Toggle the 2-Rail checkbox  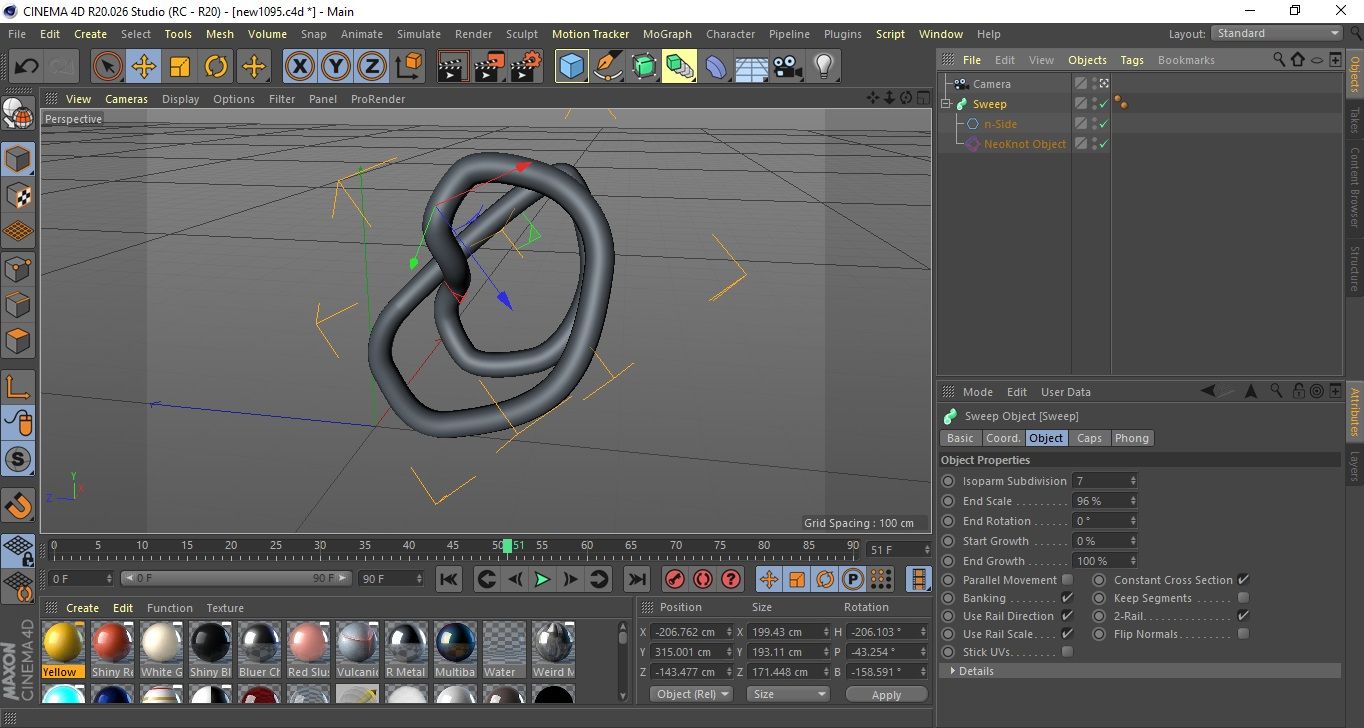(x=1243, y=616)
